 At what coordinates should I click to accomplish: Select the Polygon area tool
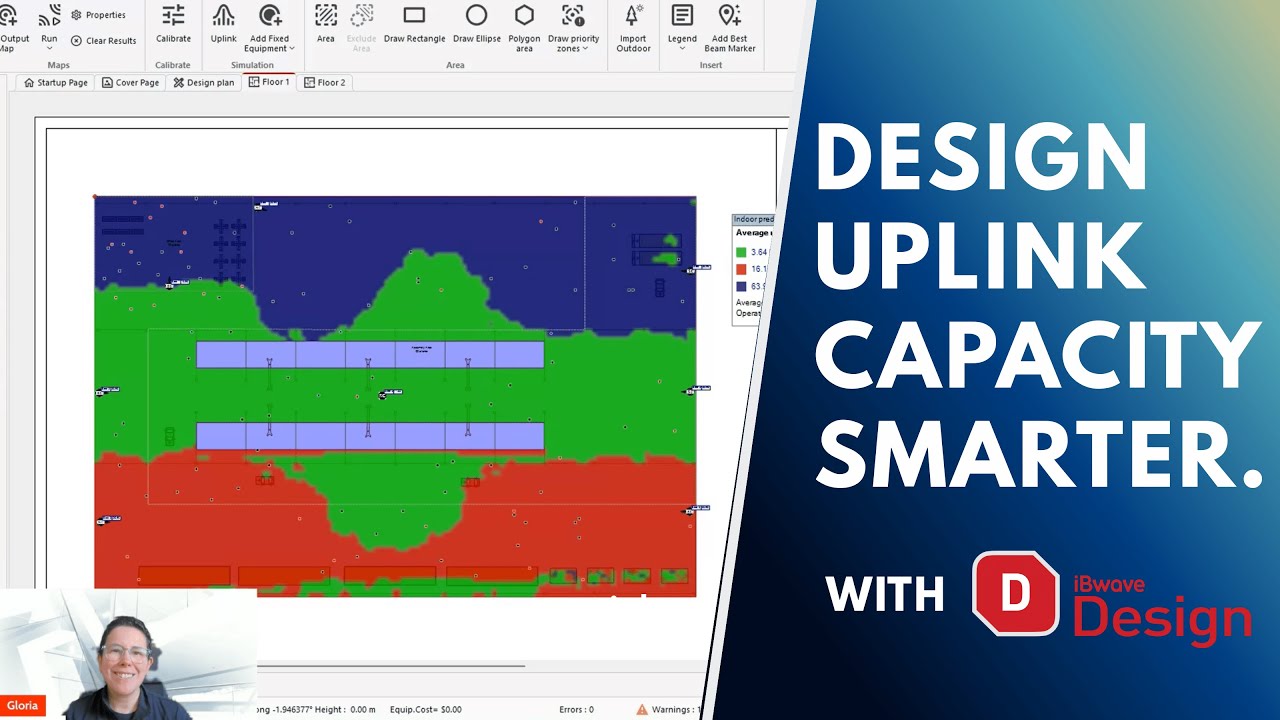pyautogui.click(x=524, y=27)
